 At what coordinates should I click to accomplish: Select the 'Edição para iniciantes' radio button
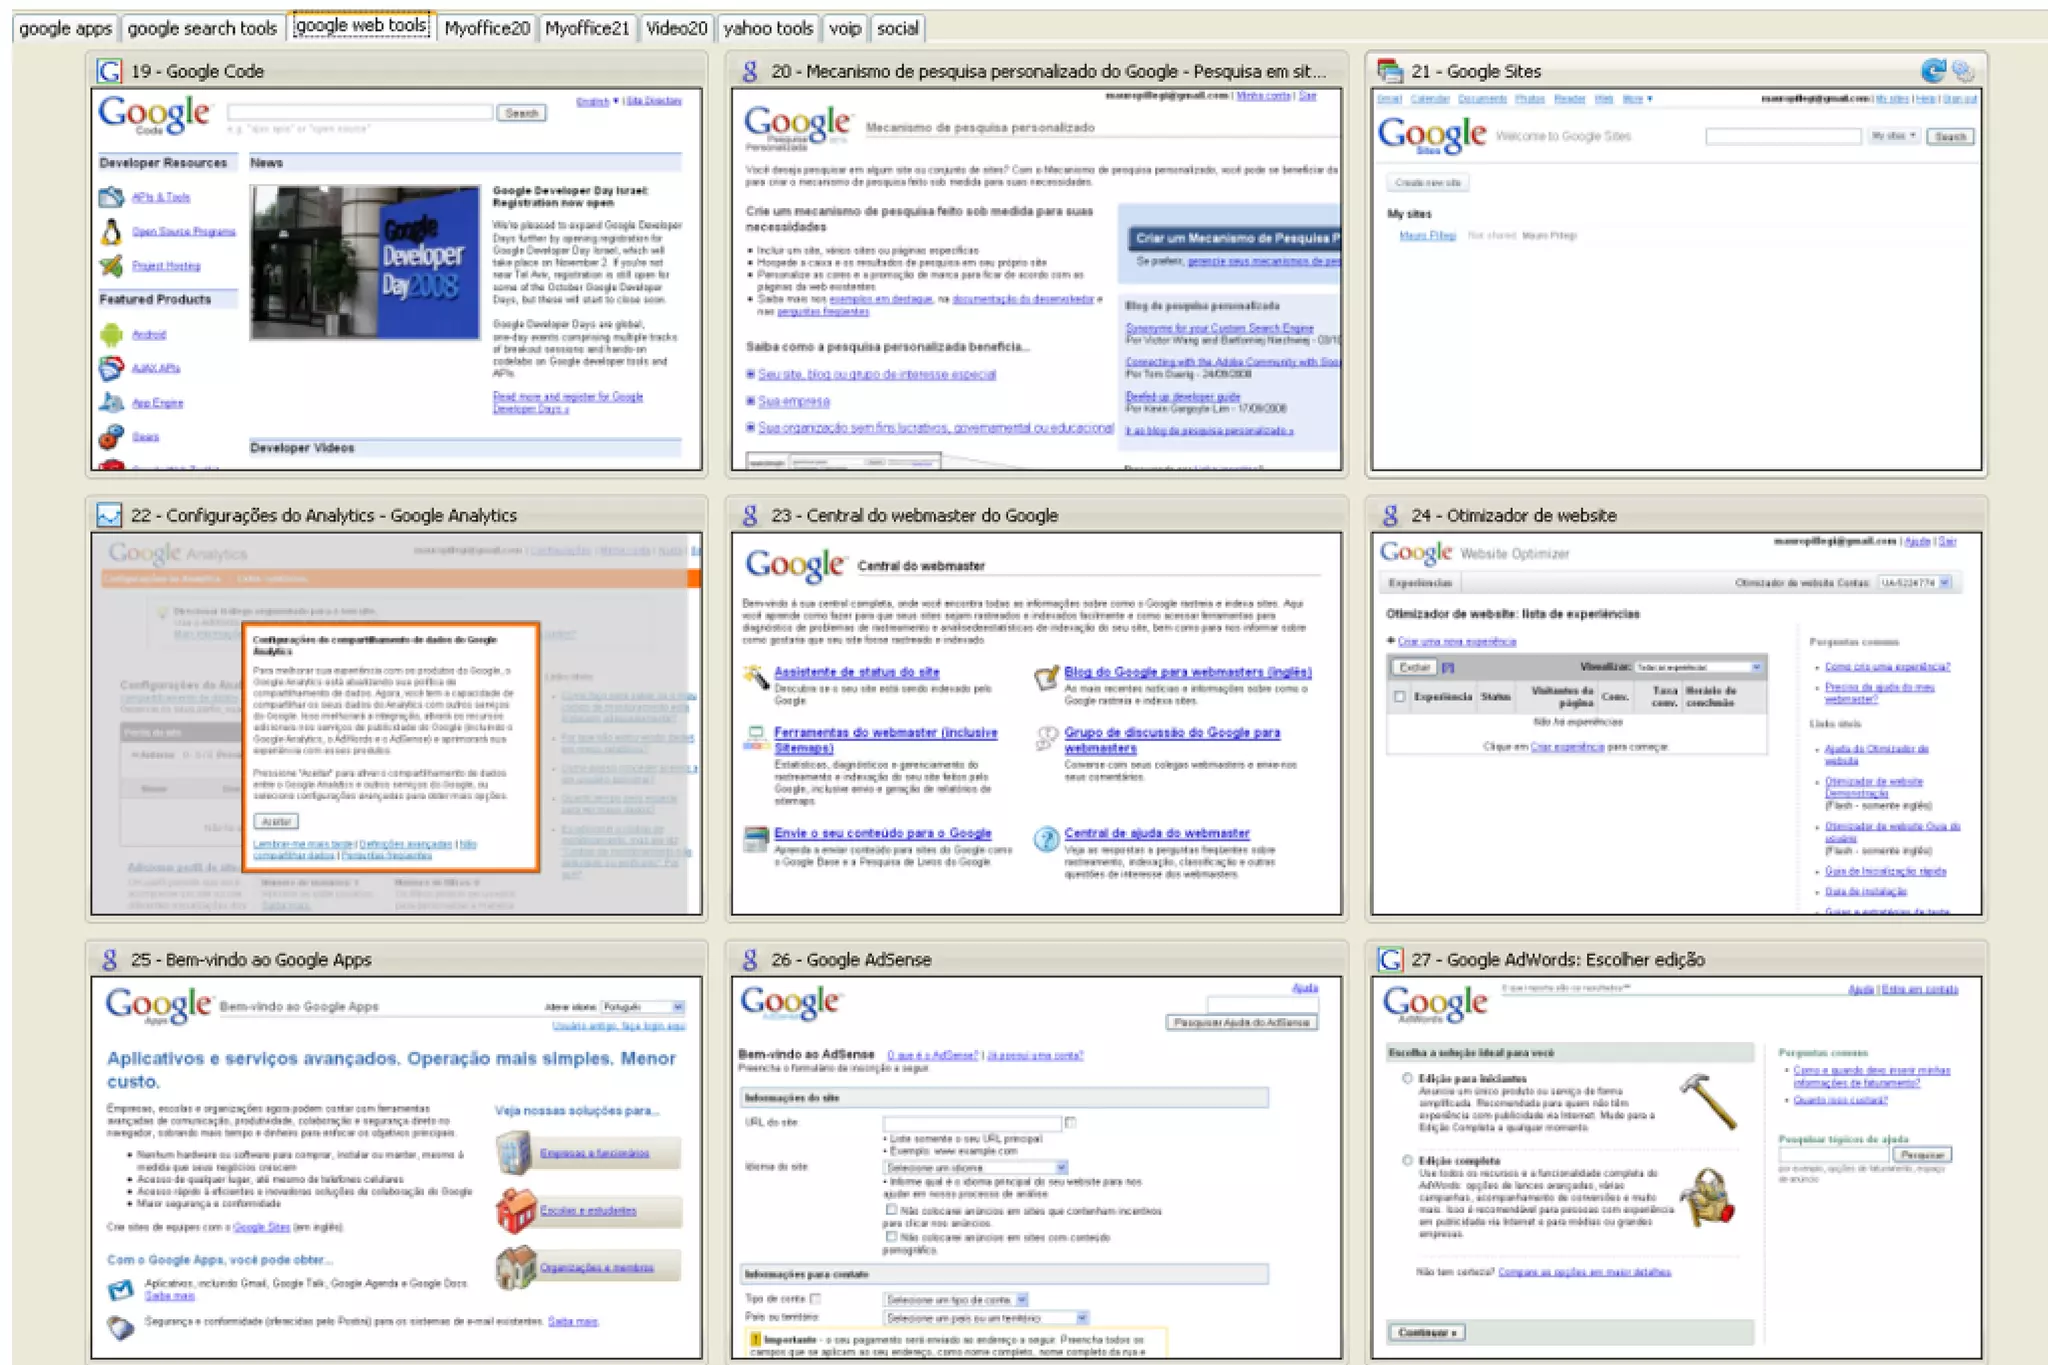click(x=1407, y=1078)
